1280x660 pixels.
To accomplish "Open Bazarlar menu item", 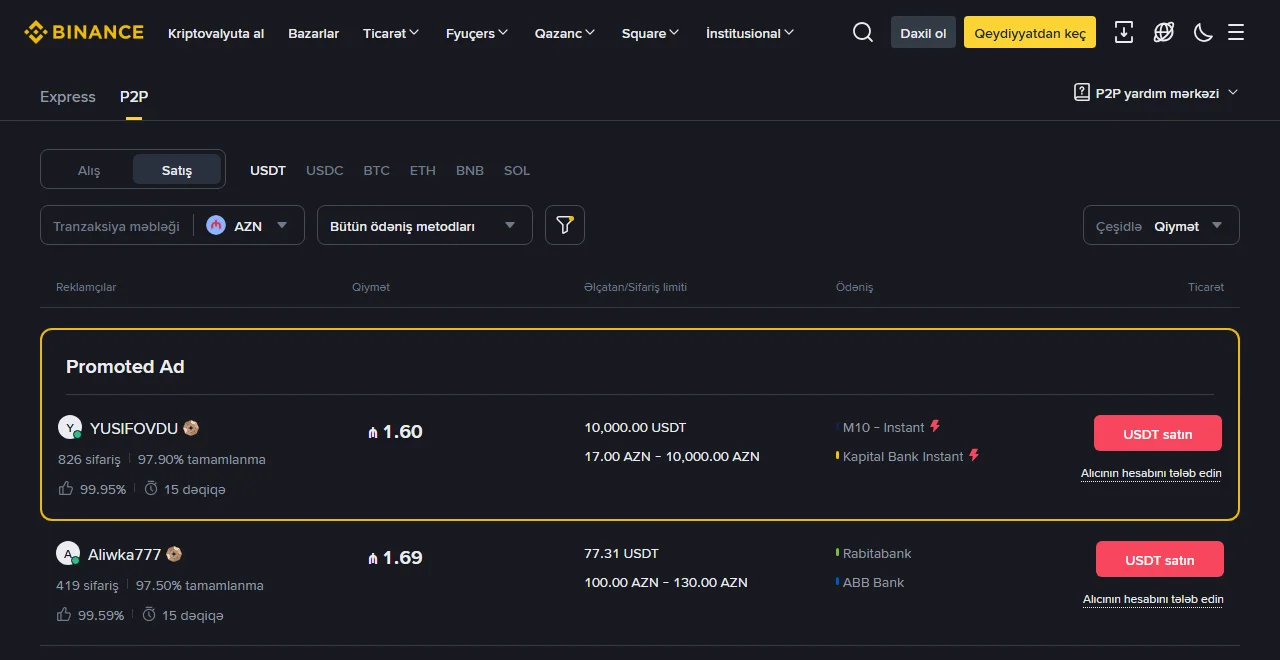I will click(314, 33).
